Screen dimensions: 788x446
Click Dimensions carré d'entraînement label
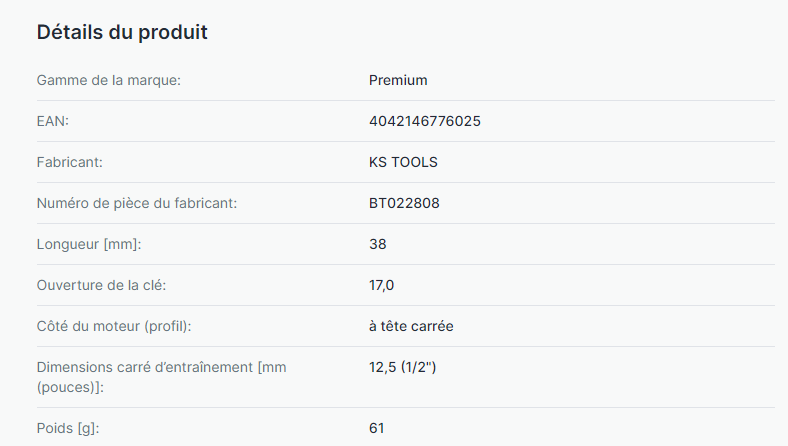tap(161, 377)
